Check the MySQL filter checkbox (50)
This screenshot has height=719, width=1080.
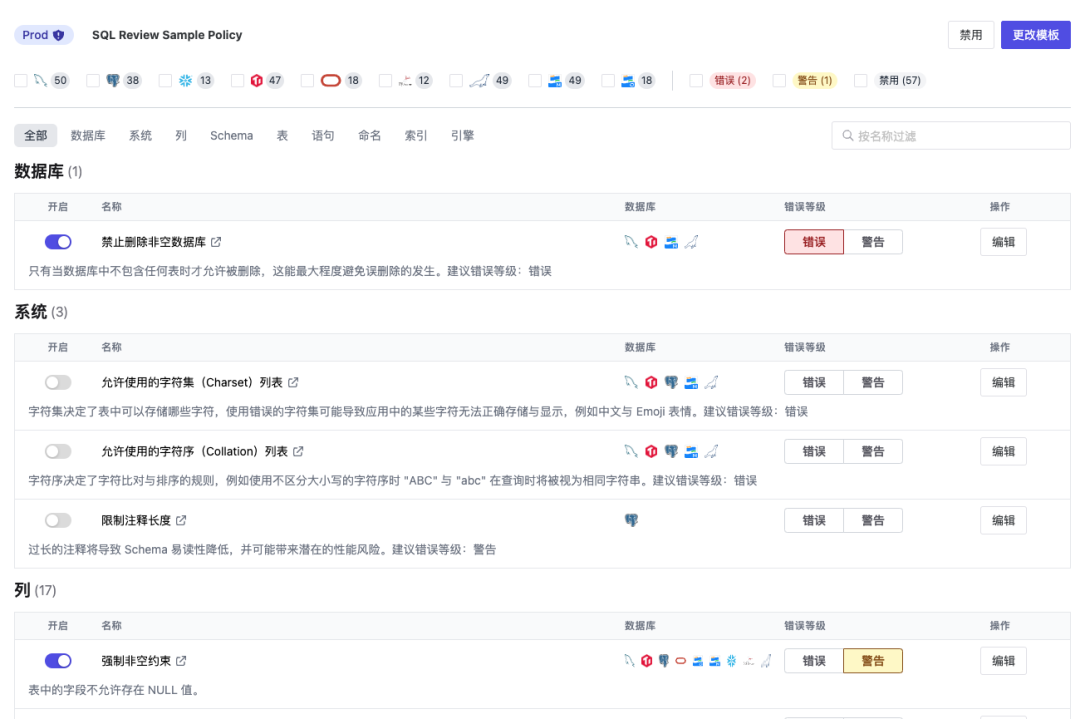[21, 81]
